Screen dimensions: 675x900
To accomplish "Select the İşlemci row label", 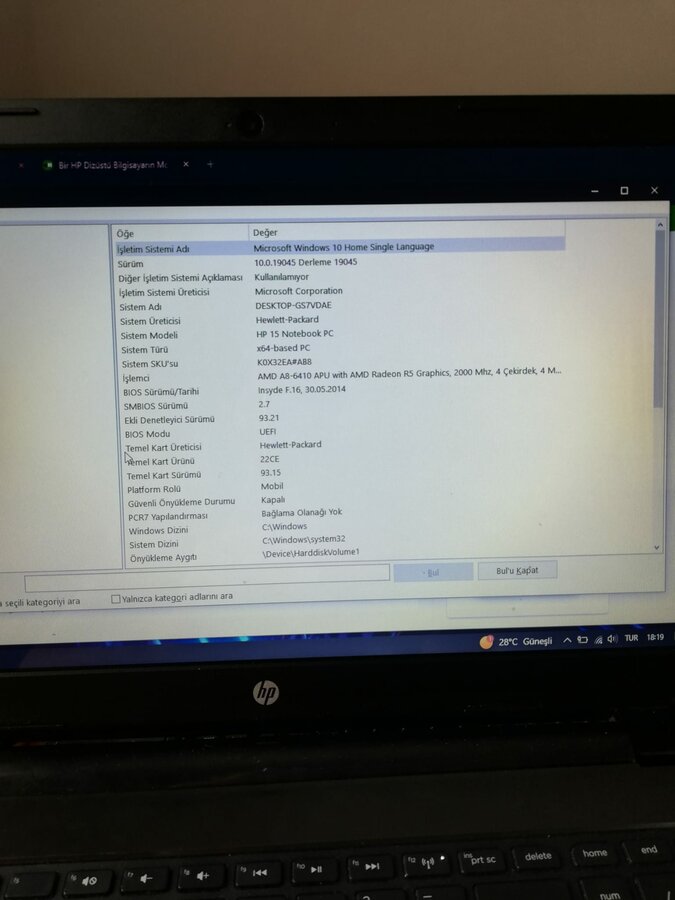I will click(x=136, y=378).
